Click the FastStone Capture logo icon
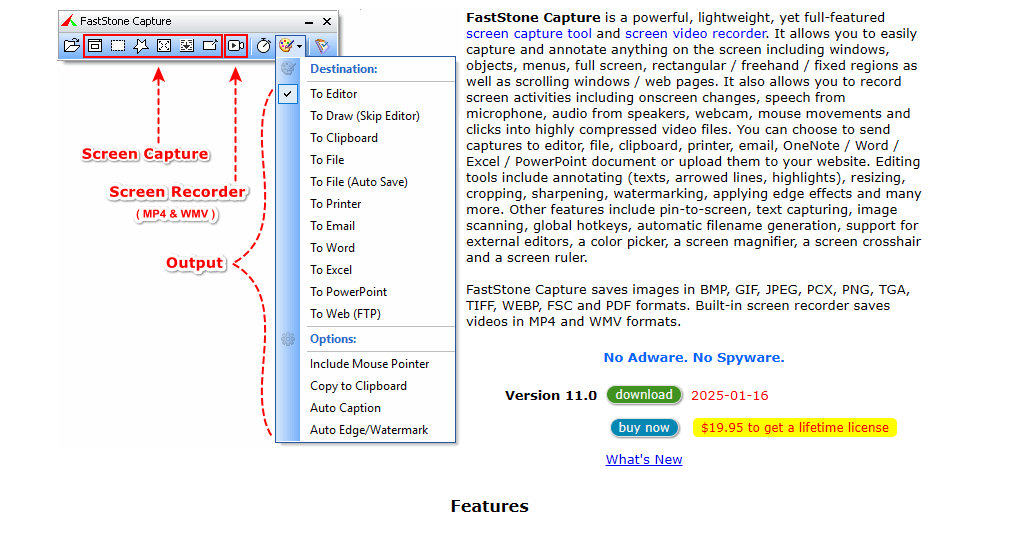The image size is (1036, 537). click(x=69, y=21)
